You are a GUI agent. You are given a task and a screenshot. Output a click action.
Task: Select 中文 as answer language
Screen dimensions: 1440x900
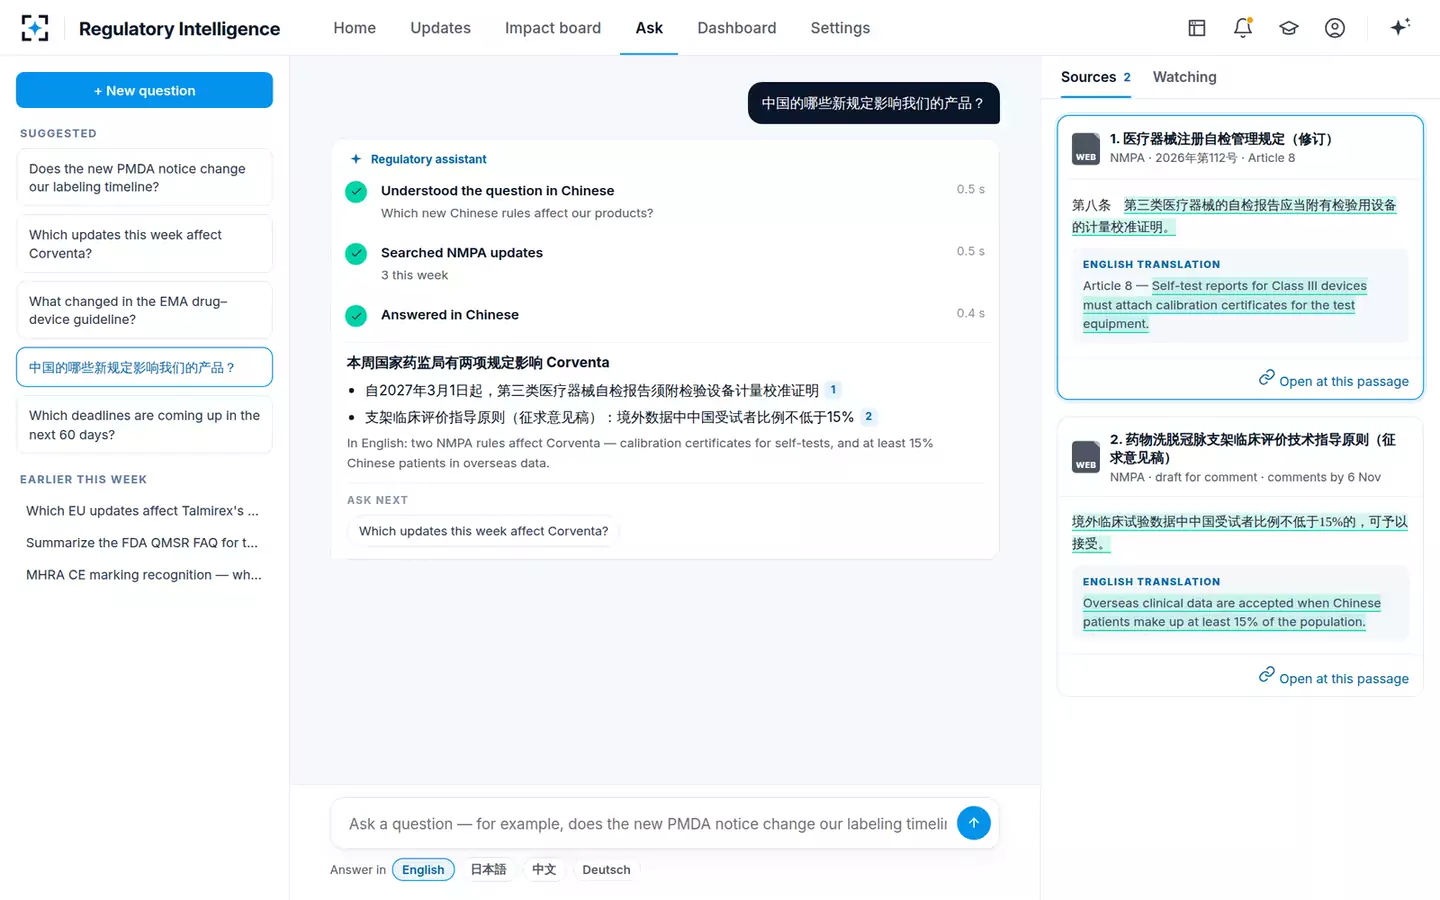pos(544,870)
